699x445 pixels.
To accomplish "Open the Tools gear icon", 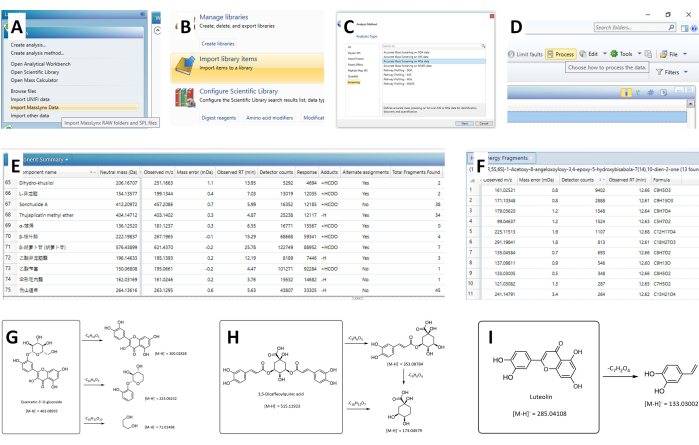I will [x=614, y=54].
